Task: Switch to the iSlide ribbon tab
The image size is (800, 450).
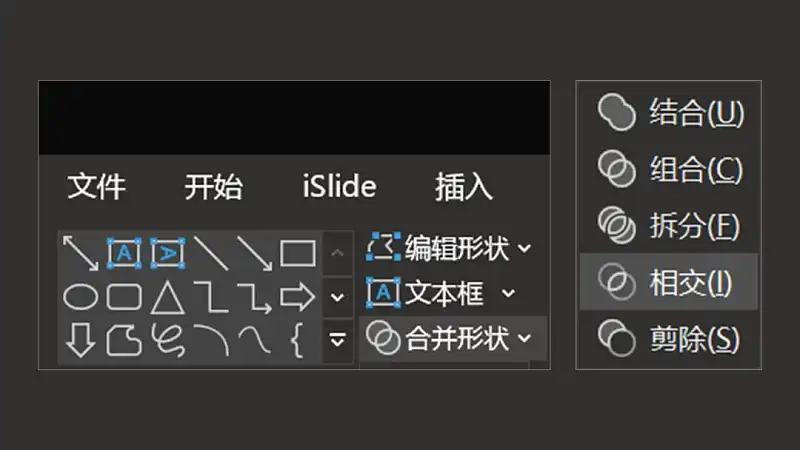Action: [339, 186]
